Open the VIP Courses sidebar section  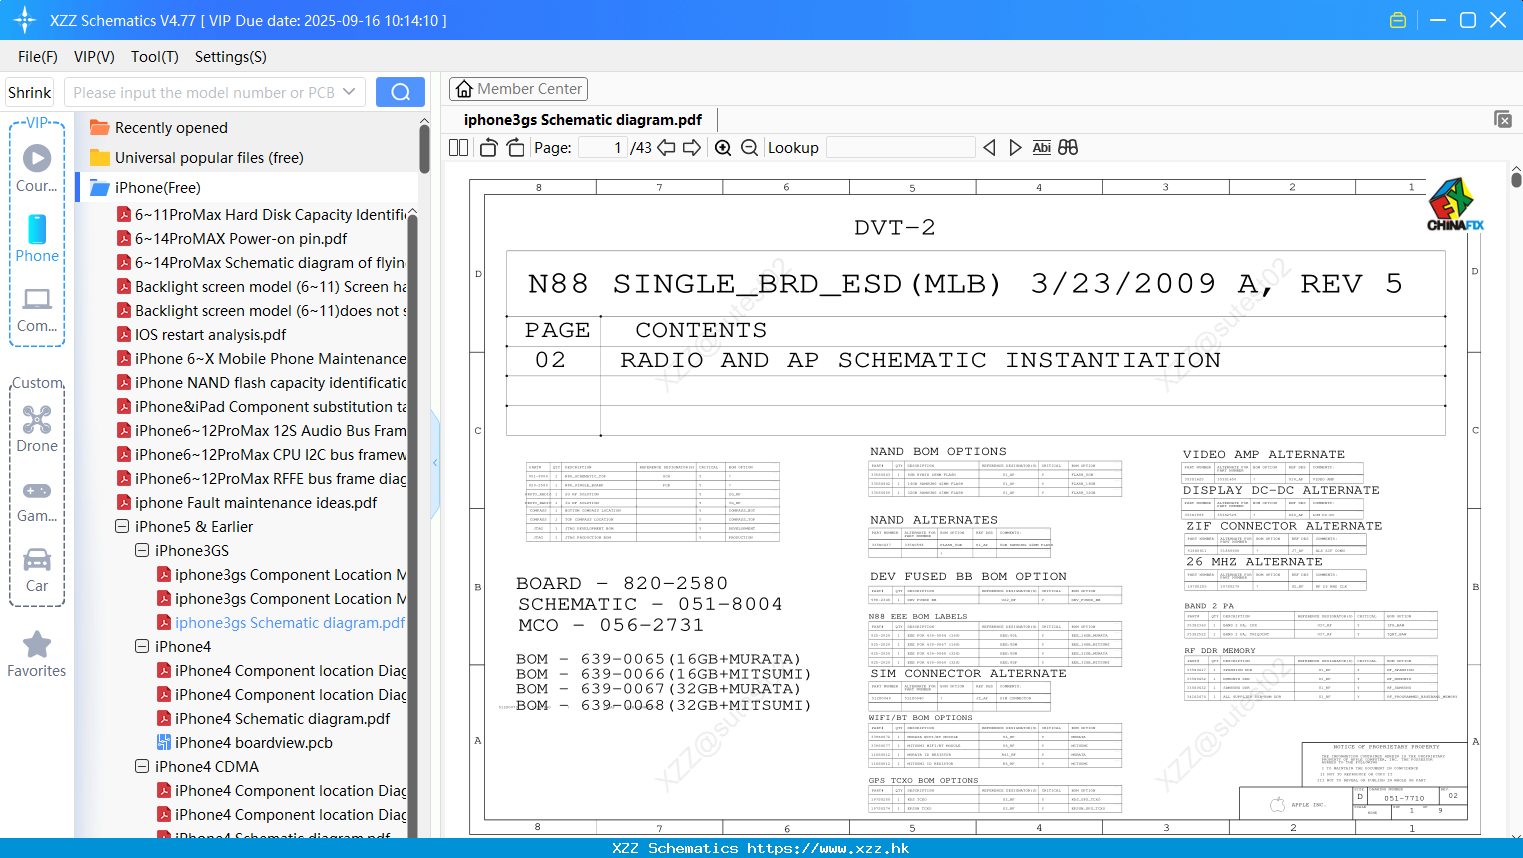tap(37, 168)
